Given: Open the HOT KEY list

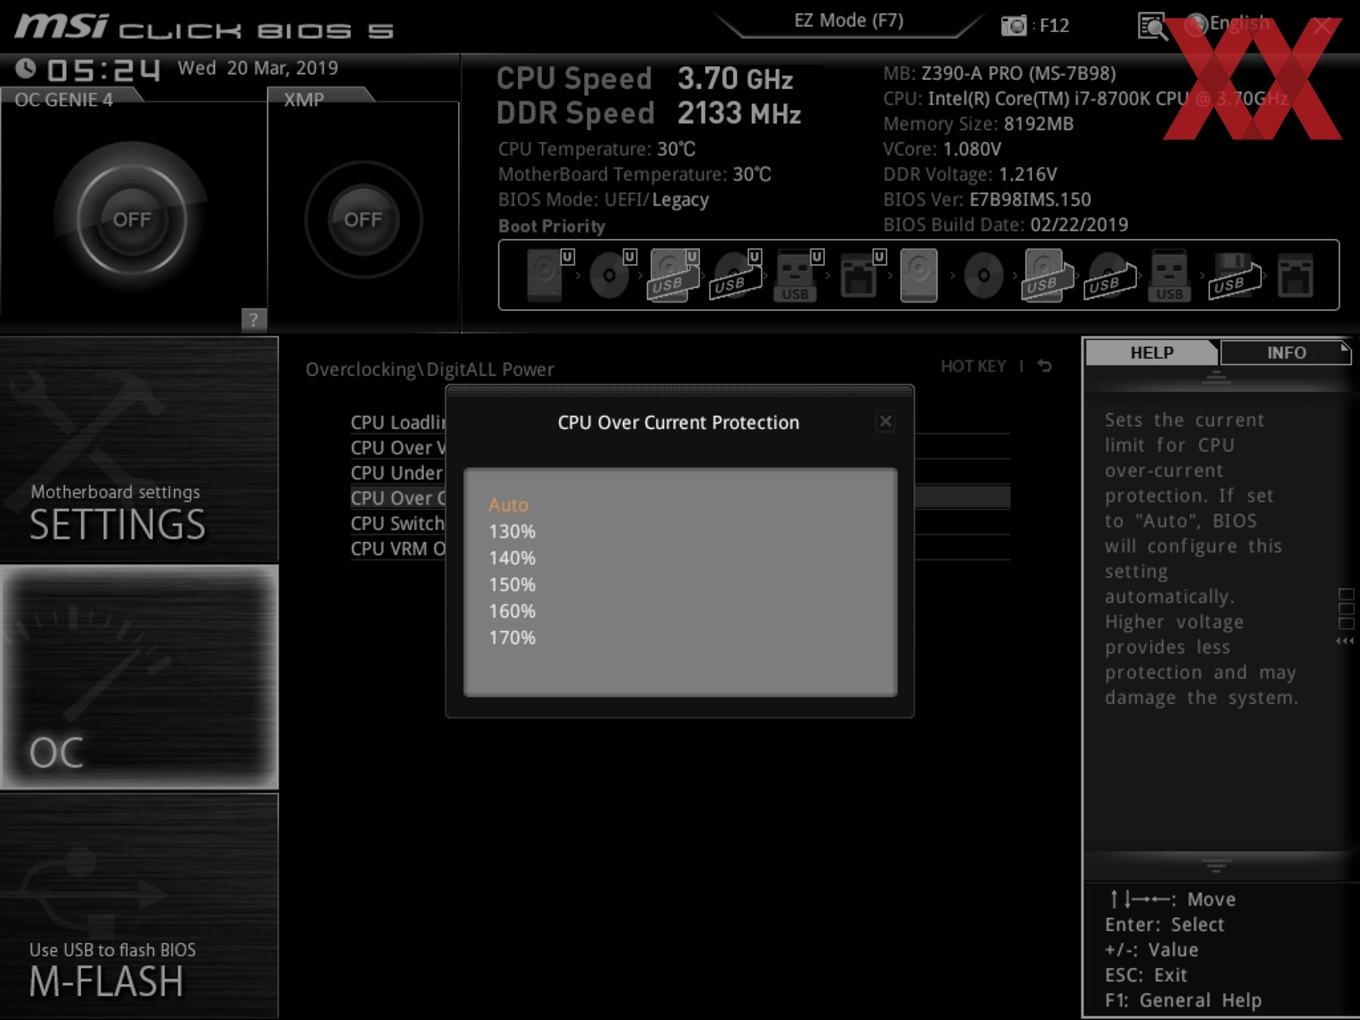Looking at the screenshot, I should [x=973, y=366].
